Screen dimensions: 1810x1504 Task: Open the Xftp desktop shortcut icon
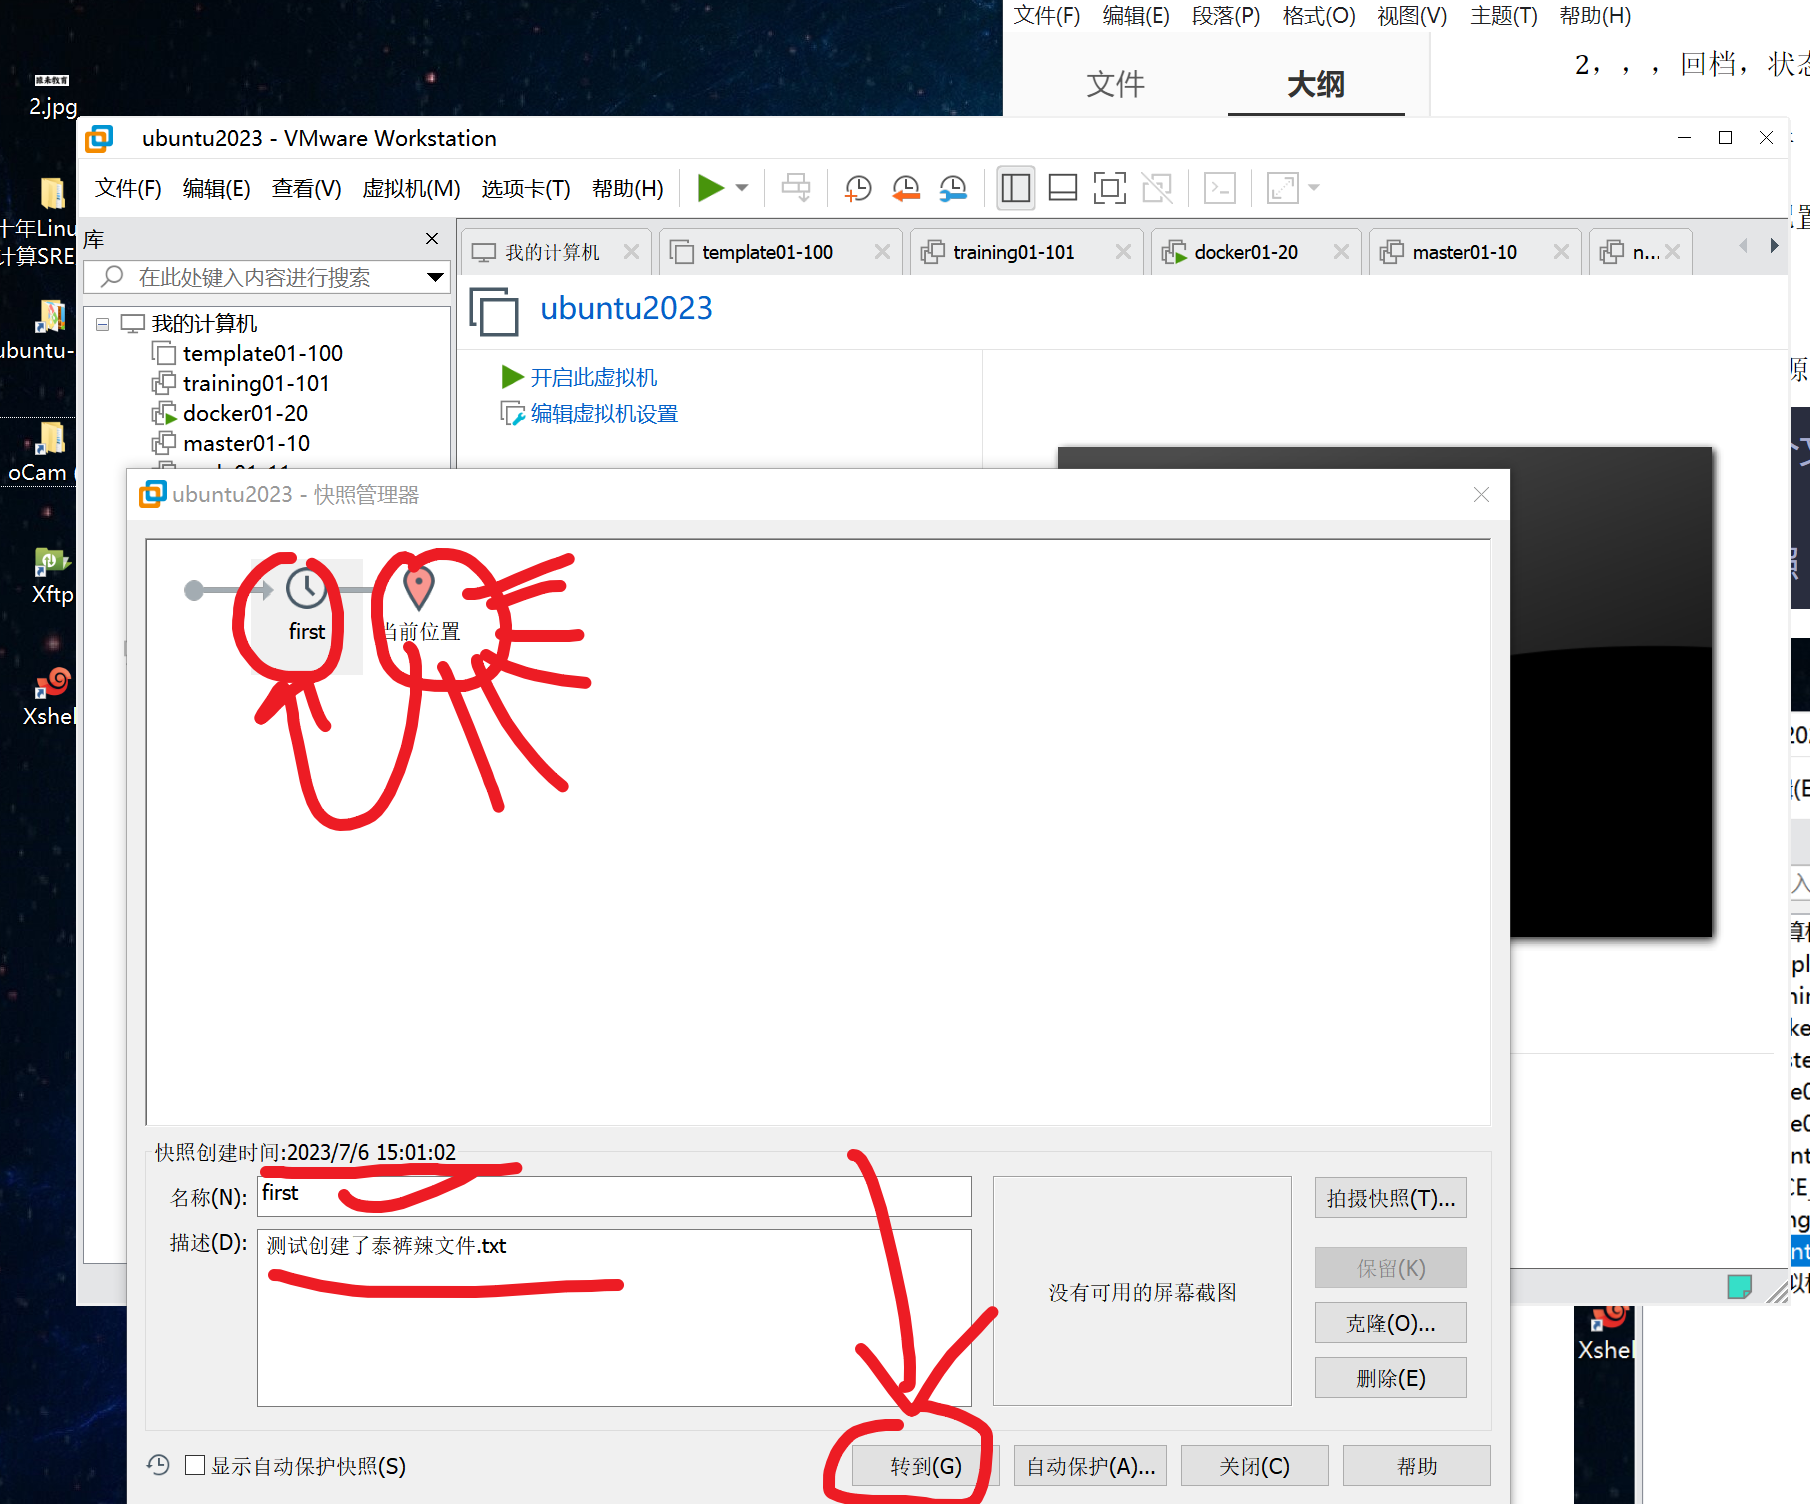[52, 577]
